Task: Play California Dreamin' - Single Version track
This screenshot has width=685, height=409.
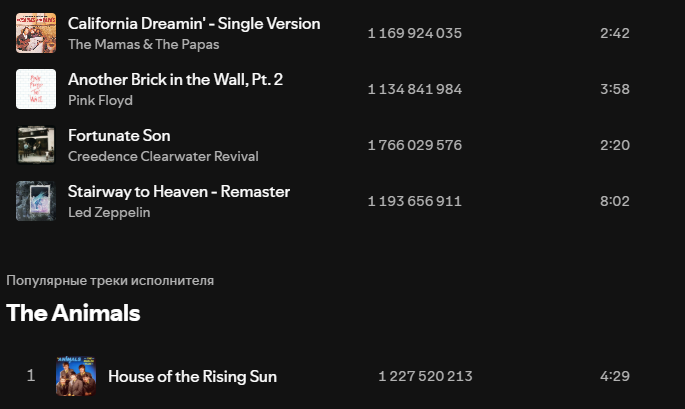Action: pos(194,24)
